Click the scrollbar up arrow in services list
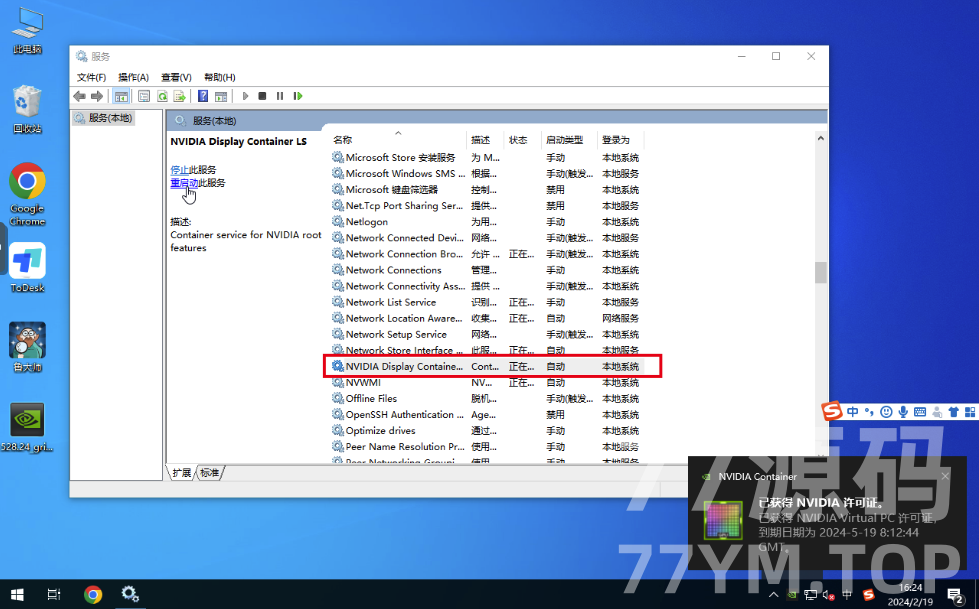 tap(820, 139)
